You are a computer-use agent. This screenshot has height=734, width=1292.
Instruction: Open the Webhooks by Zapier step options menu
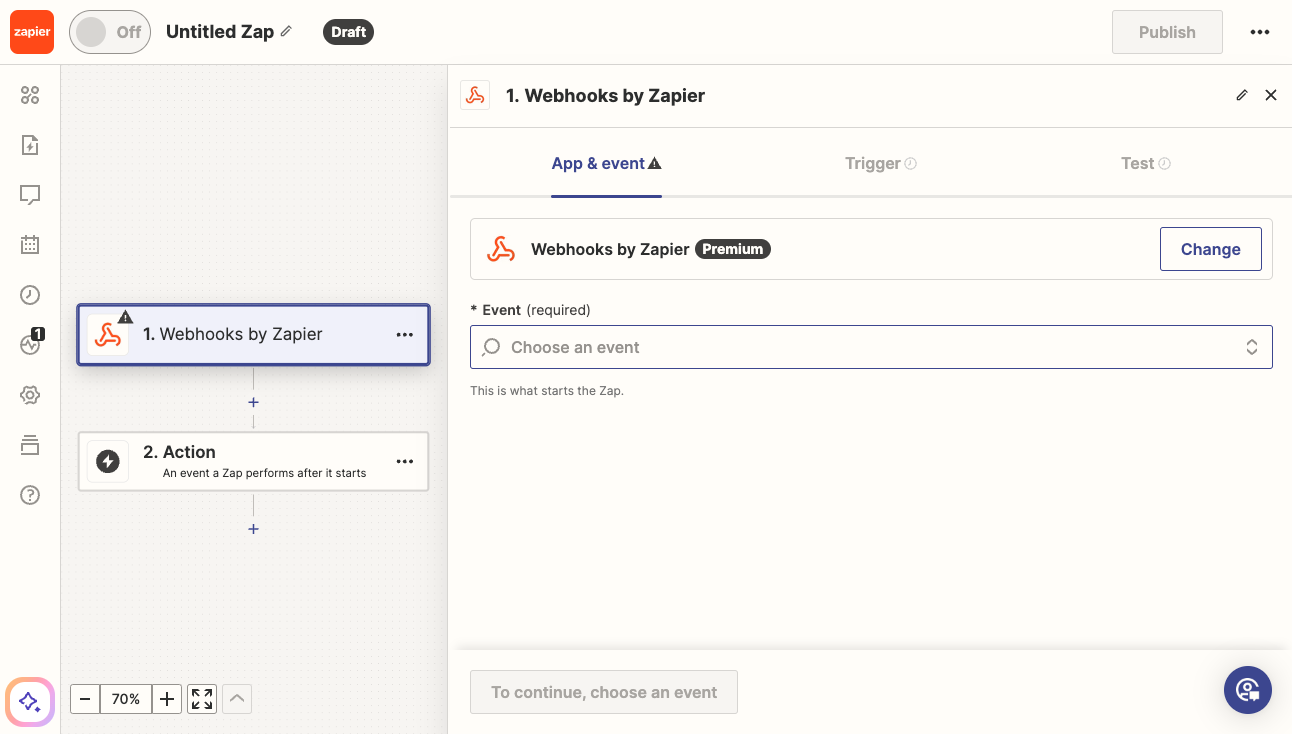[x=405, y=335]
